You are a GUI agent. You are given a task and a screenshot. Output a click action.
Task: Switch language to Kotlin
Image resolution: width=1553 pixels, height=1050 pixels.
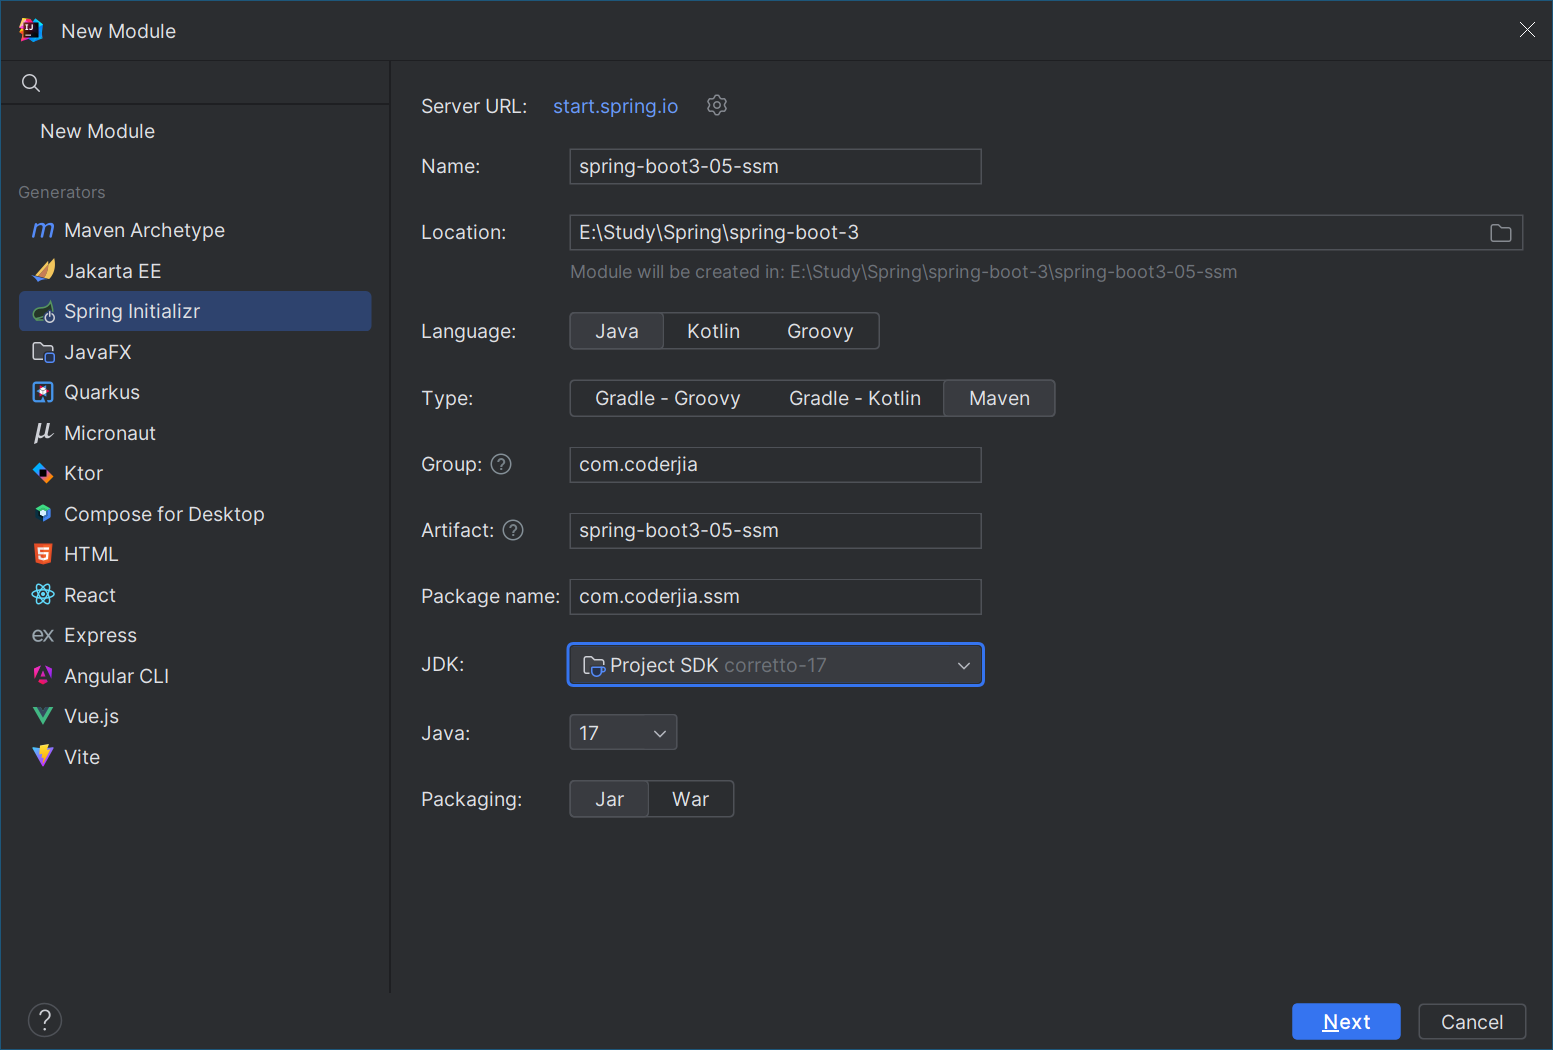tap(713, 331)
